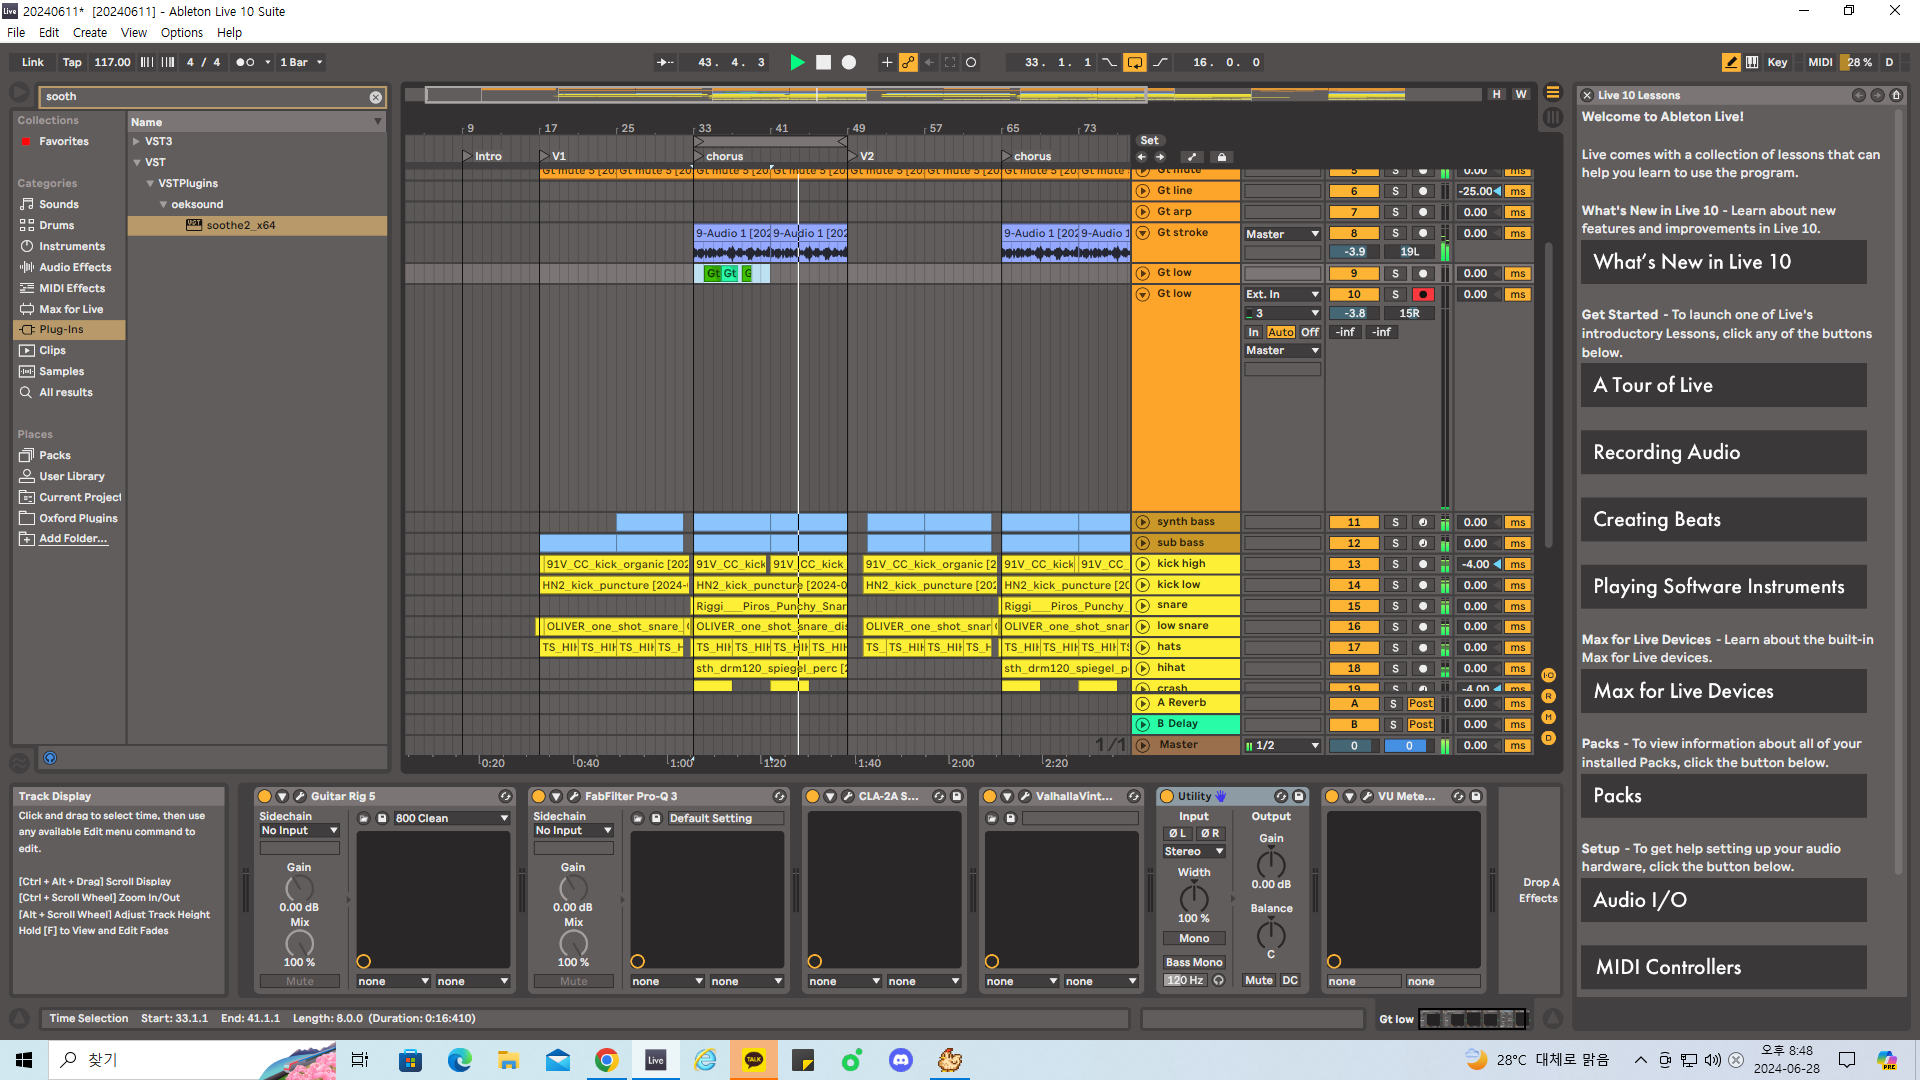Click the Tap tempo button
Screen dimensions: 1920x1080
tap(72, 62)
